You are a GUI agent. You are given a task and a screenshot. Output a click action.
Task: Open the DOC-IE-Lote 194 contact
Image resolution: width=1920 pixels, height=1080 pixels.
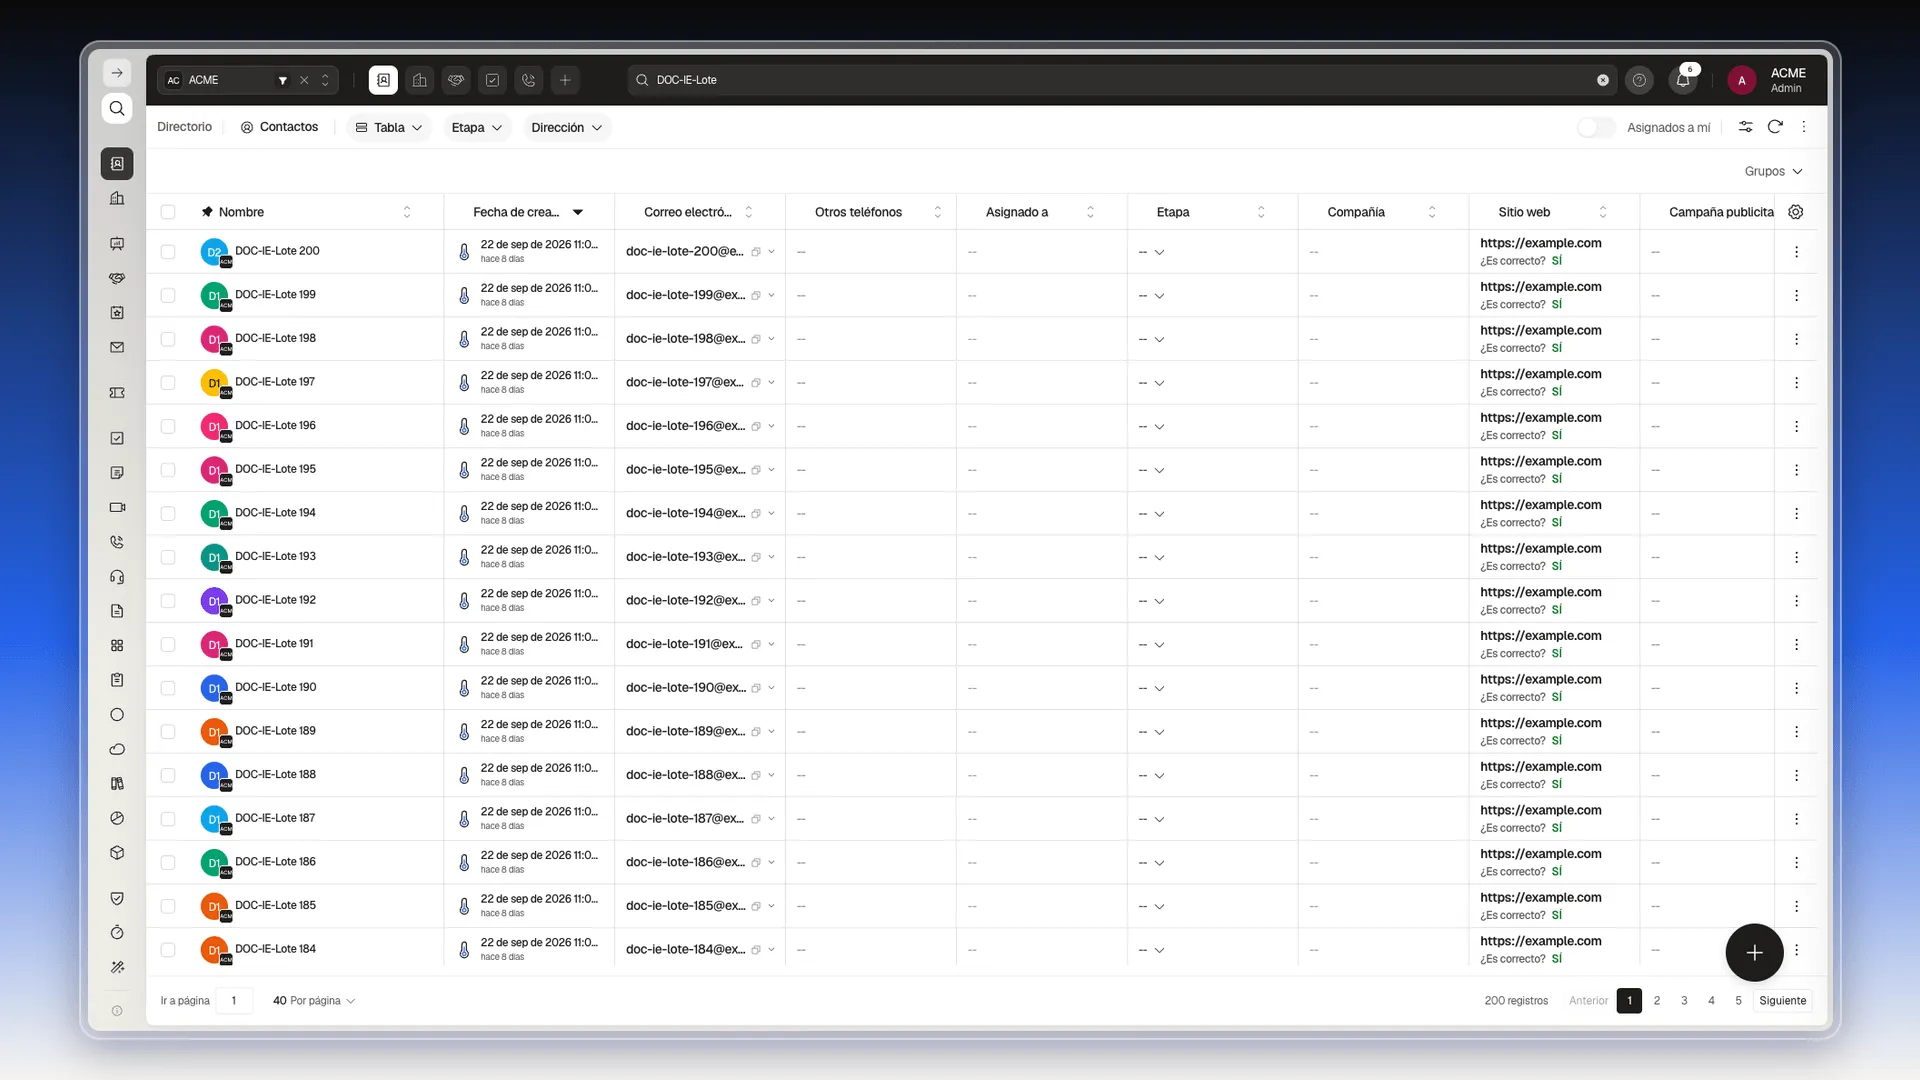click(275, 513)
